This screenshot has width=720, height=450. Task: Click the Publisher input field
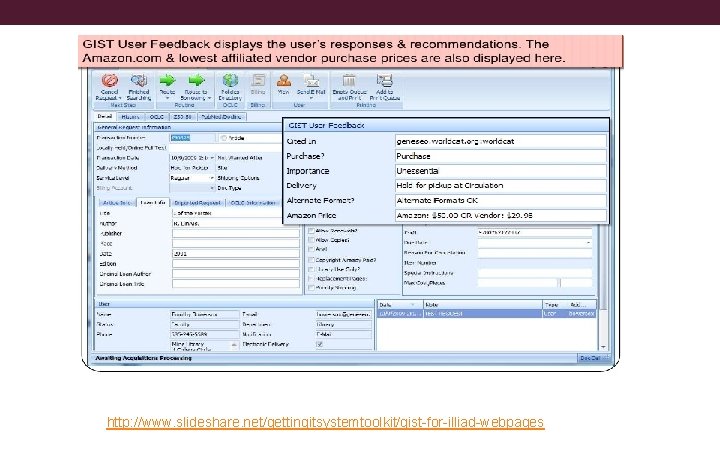pyautogui.click(x=236, y=233)
